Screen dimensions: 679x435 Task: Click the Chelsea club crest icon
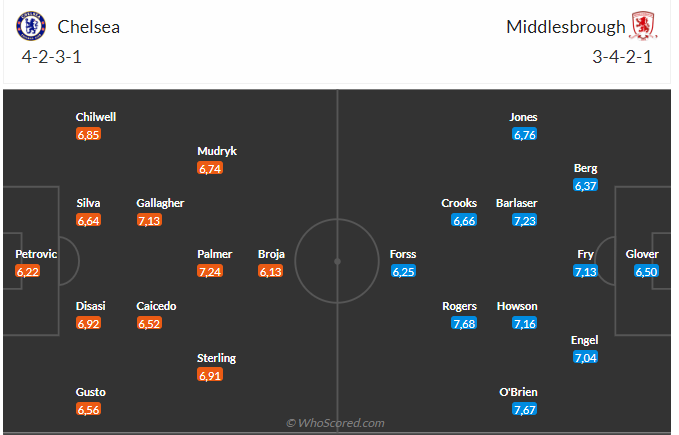(31, 26)
